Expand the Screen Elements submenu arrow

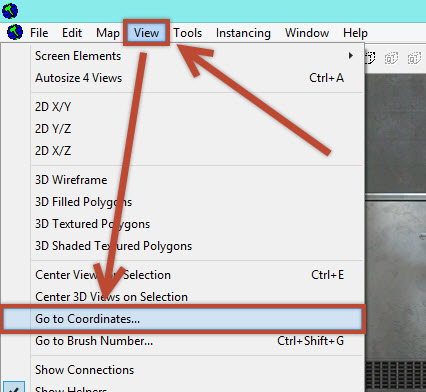click(x=350, y=56)
